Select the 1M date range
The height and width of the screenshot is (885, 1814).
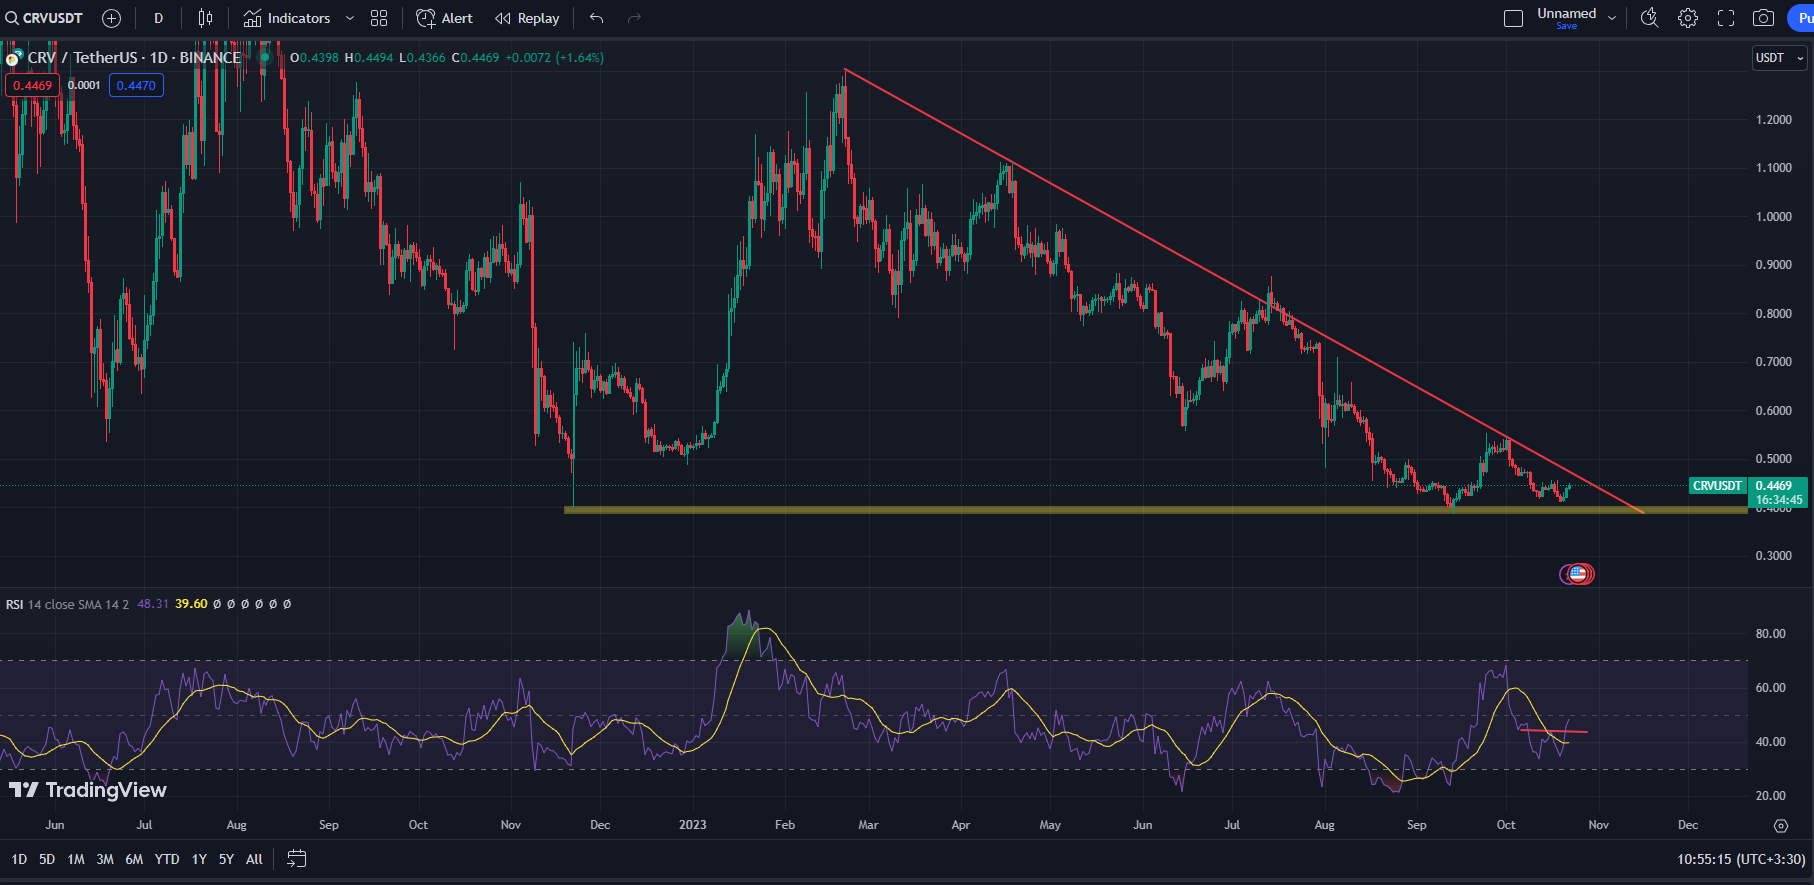coord(76,859)
